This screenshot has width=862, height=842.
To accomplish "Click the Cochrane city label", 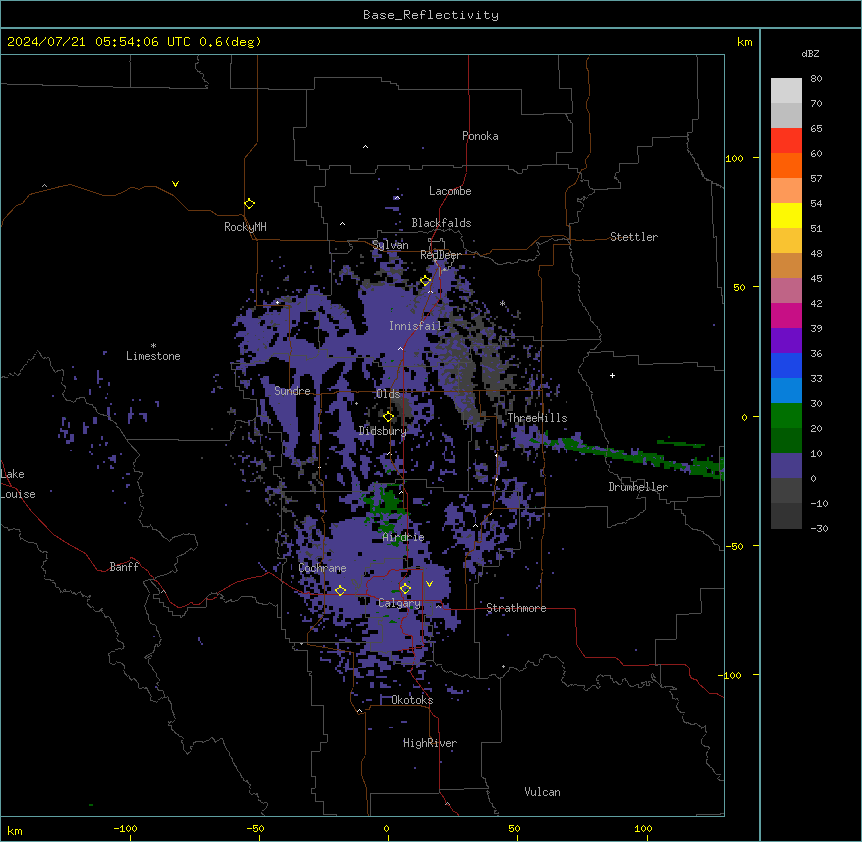I will pos(322,568).
